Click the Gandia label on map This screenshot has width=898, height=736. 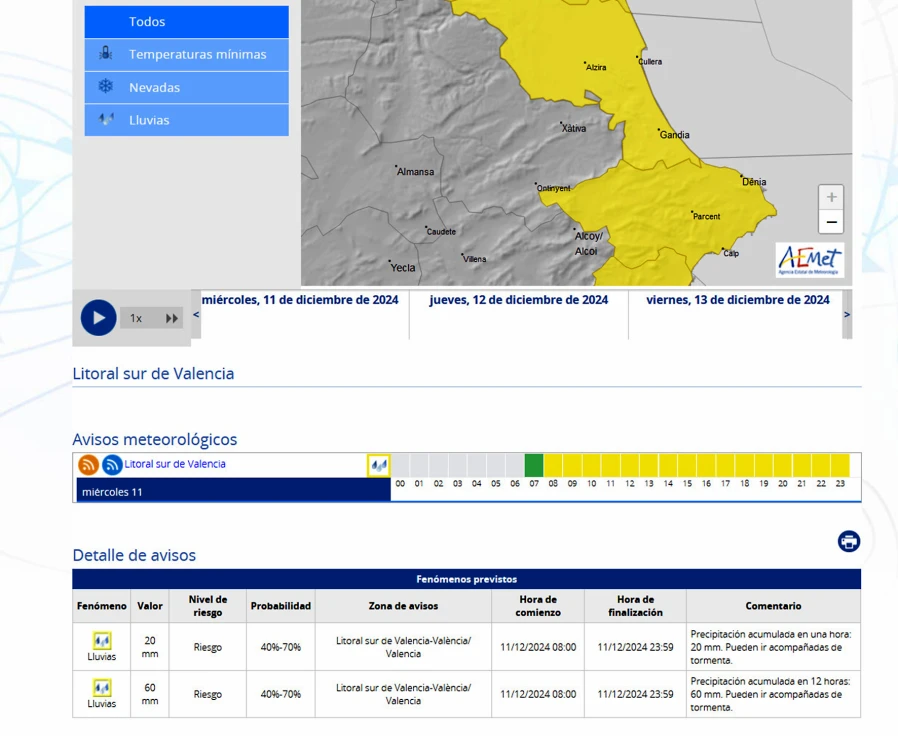674,135
